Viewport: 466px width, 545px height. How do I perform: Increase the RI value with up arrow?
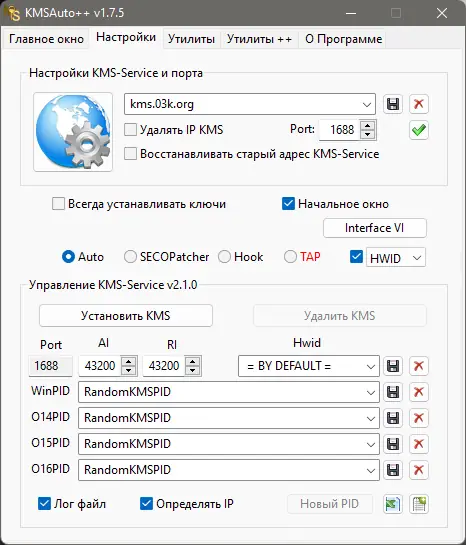pos(193,361)
